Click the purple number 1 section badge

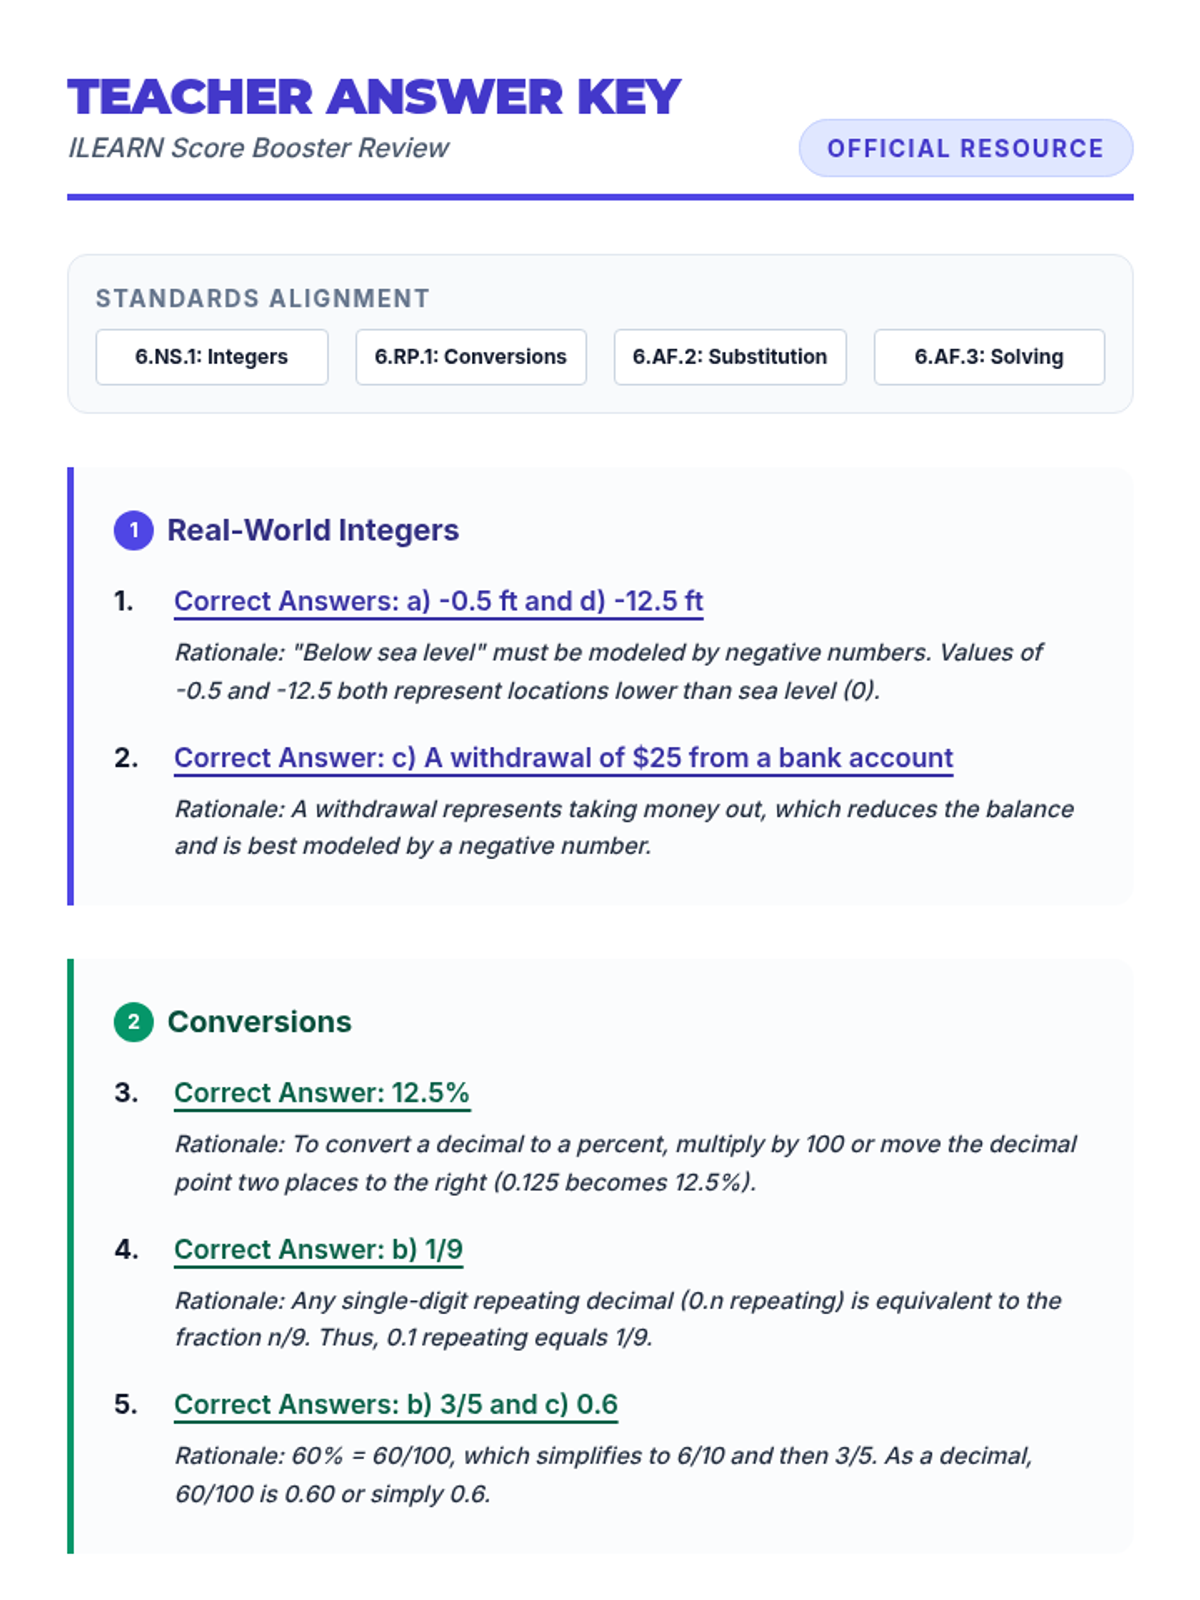133,530
